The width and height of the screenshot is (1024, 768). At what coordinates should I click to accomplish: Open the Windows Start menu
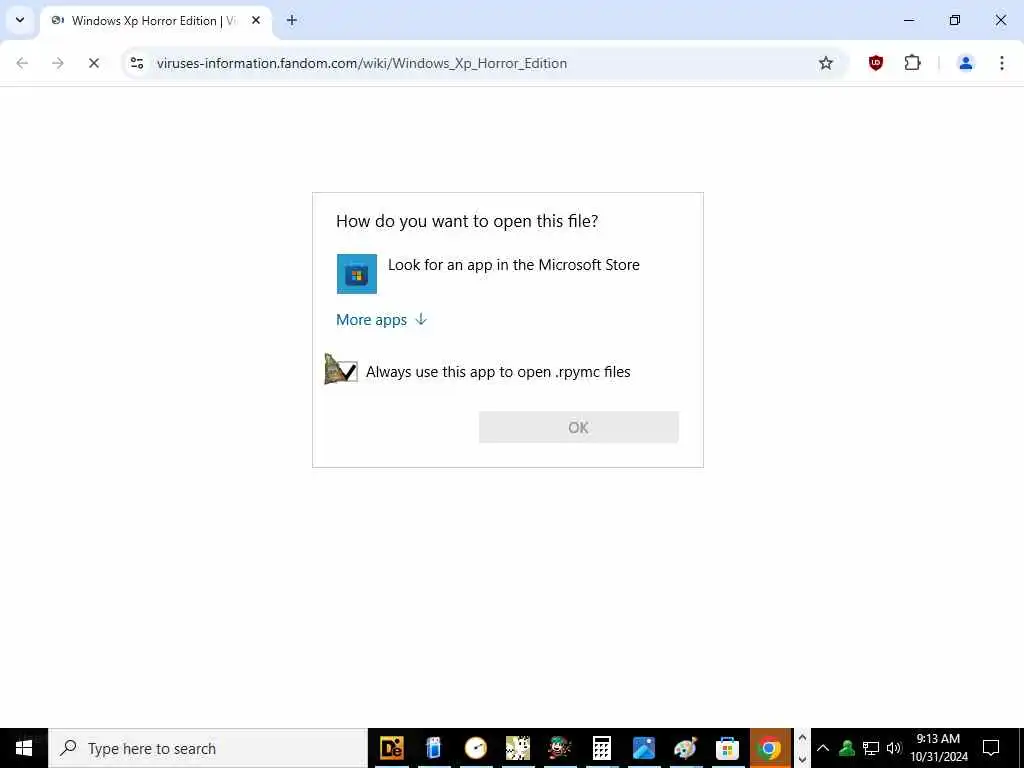[x=24, y=748]
